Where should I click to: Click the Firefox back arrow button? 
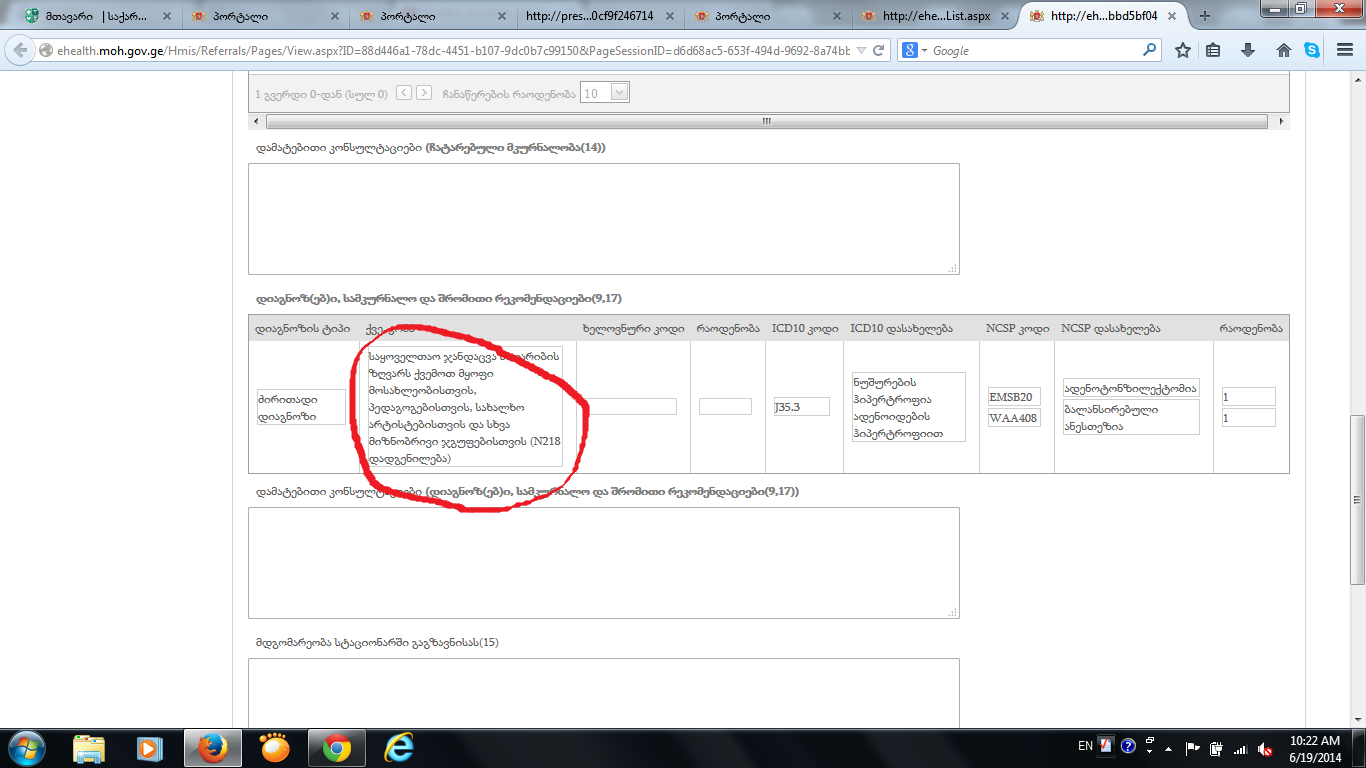click(20, 50)
